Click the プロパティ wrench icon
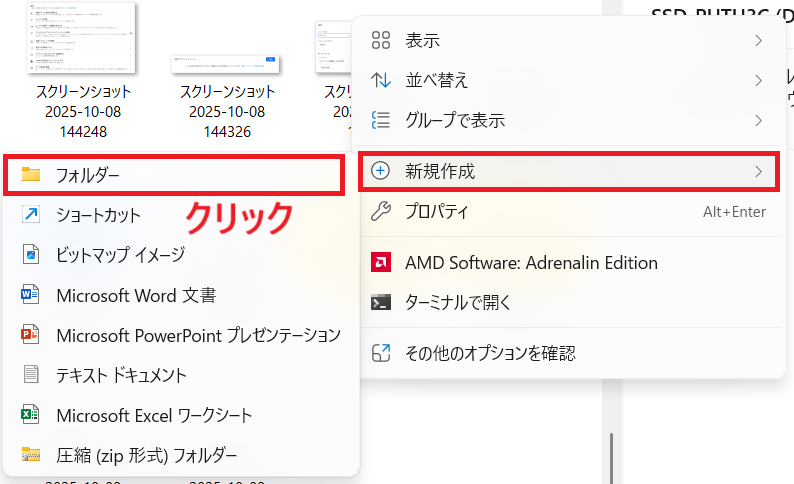794x484 pixels. 380,212
